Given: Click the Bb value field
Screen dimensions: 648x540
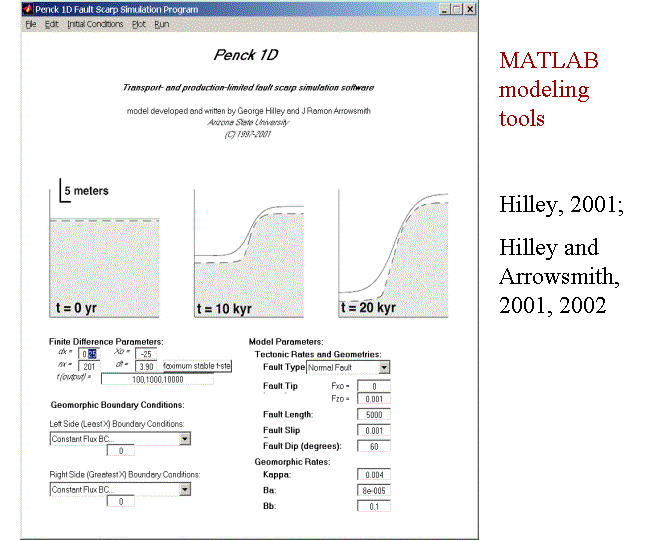Looking at the screenshot, I should pyautogui.click(x=373, y=507).
